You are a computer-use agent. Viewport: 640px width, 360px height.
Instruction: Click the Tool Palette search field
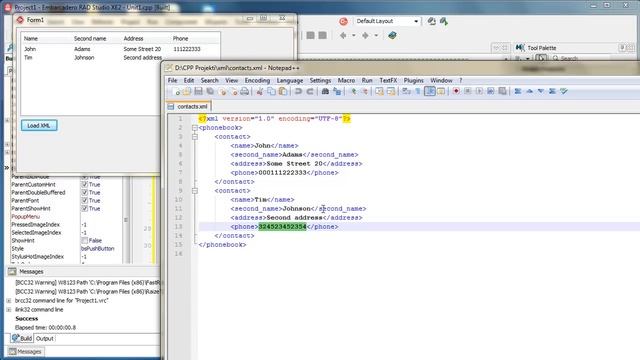tap(581, 58)
